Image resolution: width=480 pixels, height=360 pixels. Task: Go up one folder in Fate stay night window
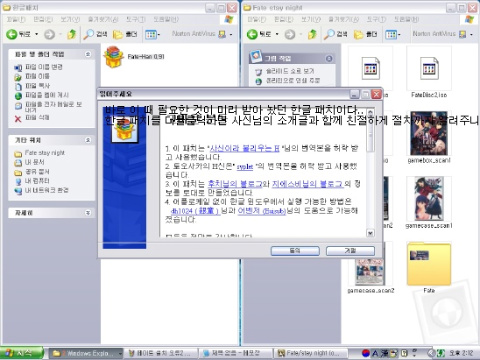pyautogui.click(x=312, y=34)
